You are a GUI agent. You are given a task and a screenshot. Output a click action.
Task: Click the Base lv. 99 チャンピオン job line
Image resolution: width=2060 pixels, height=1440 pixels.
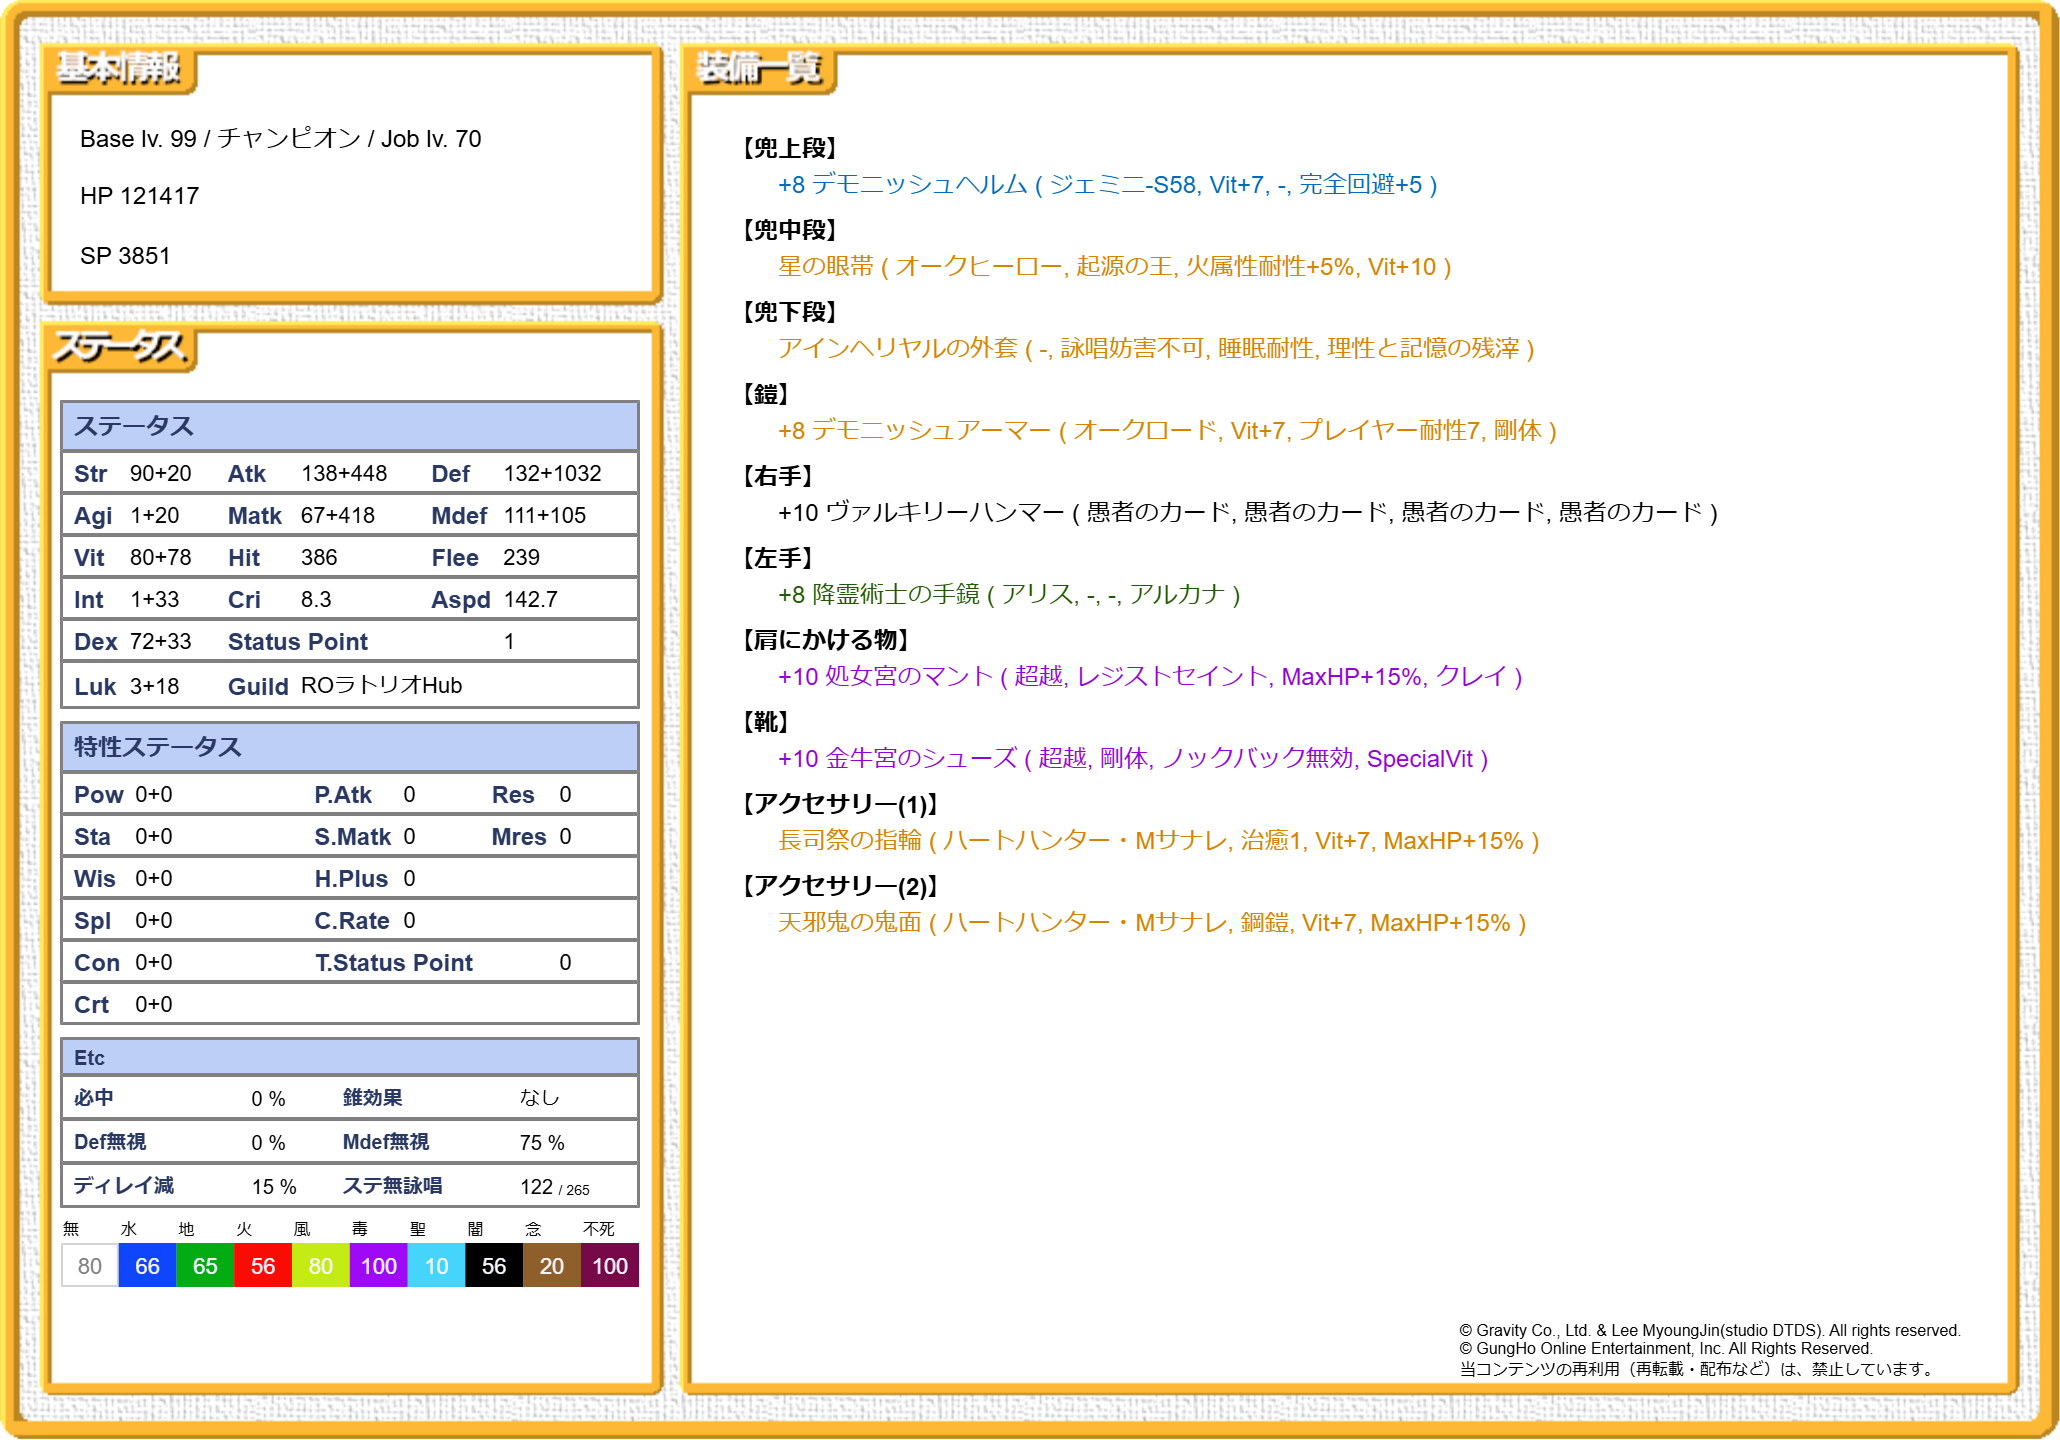coord(280,139)
